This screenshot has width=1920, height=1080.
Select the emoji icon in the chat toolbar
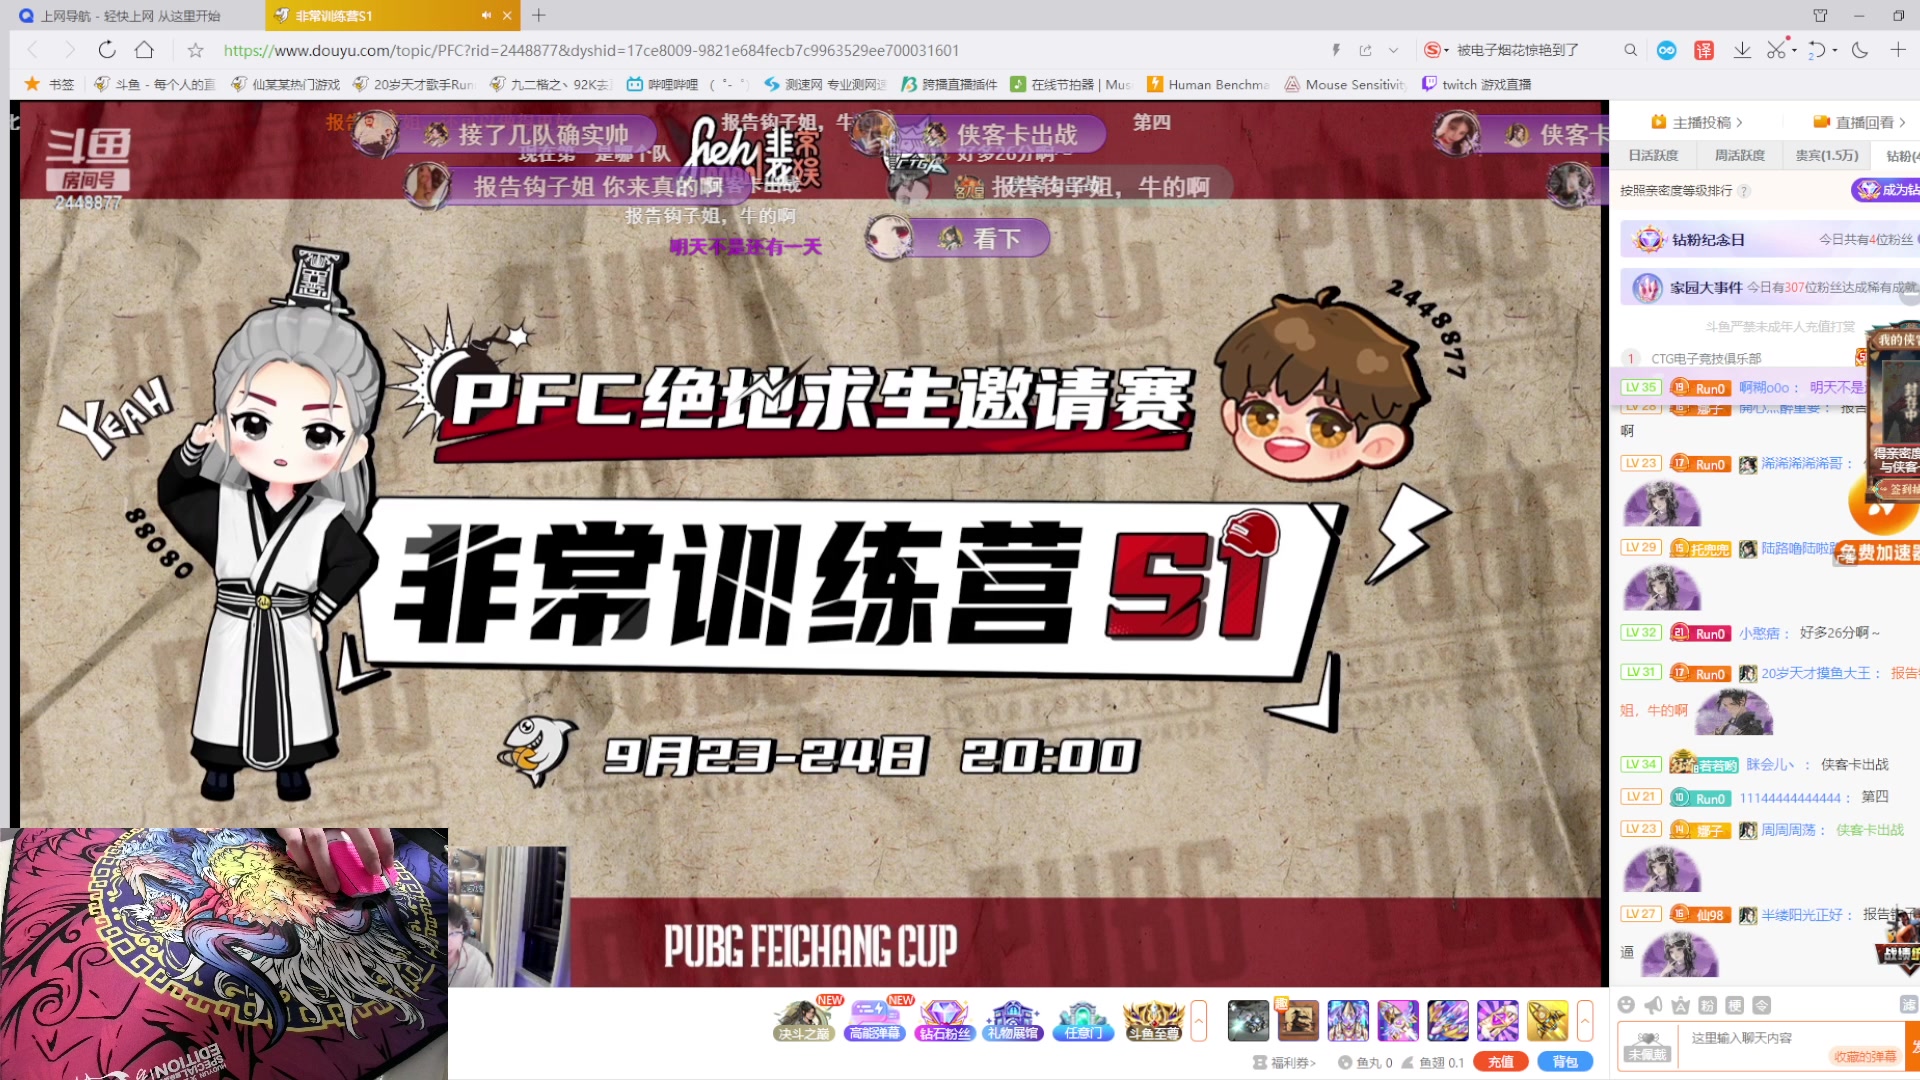1626,1006
